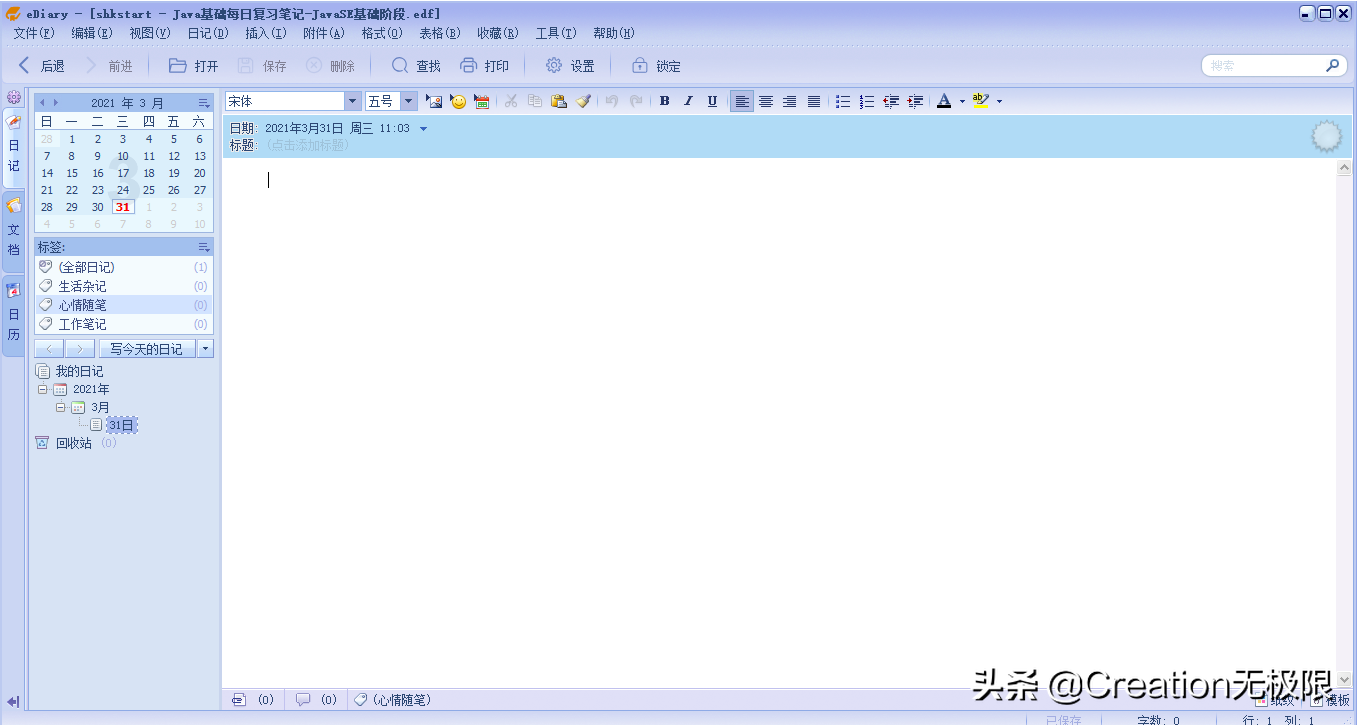Apply the format painter brush
This screenshot has height=725, width=1357.
(584, 100)
